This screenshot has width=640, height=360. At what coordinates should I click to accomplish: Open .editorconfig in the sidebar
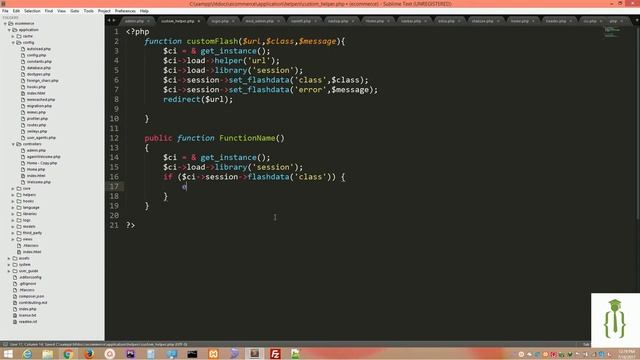[x=30, y=277]
